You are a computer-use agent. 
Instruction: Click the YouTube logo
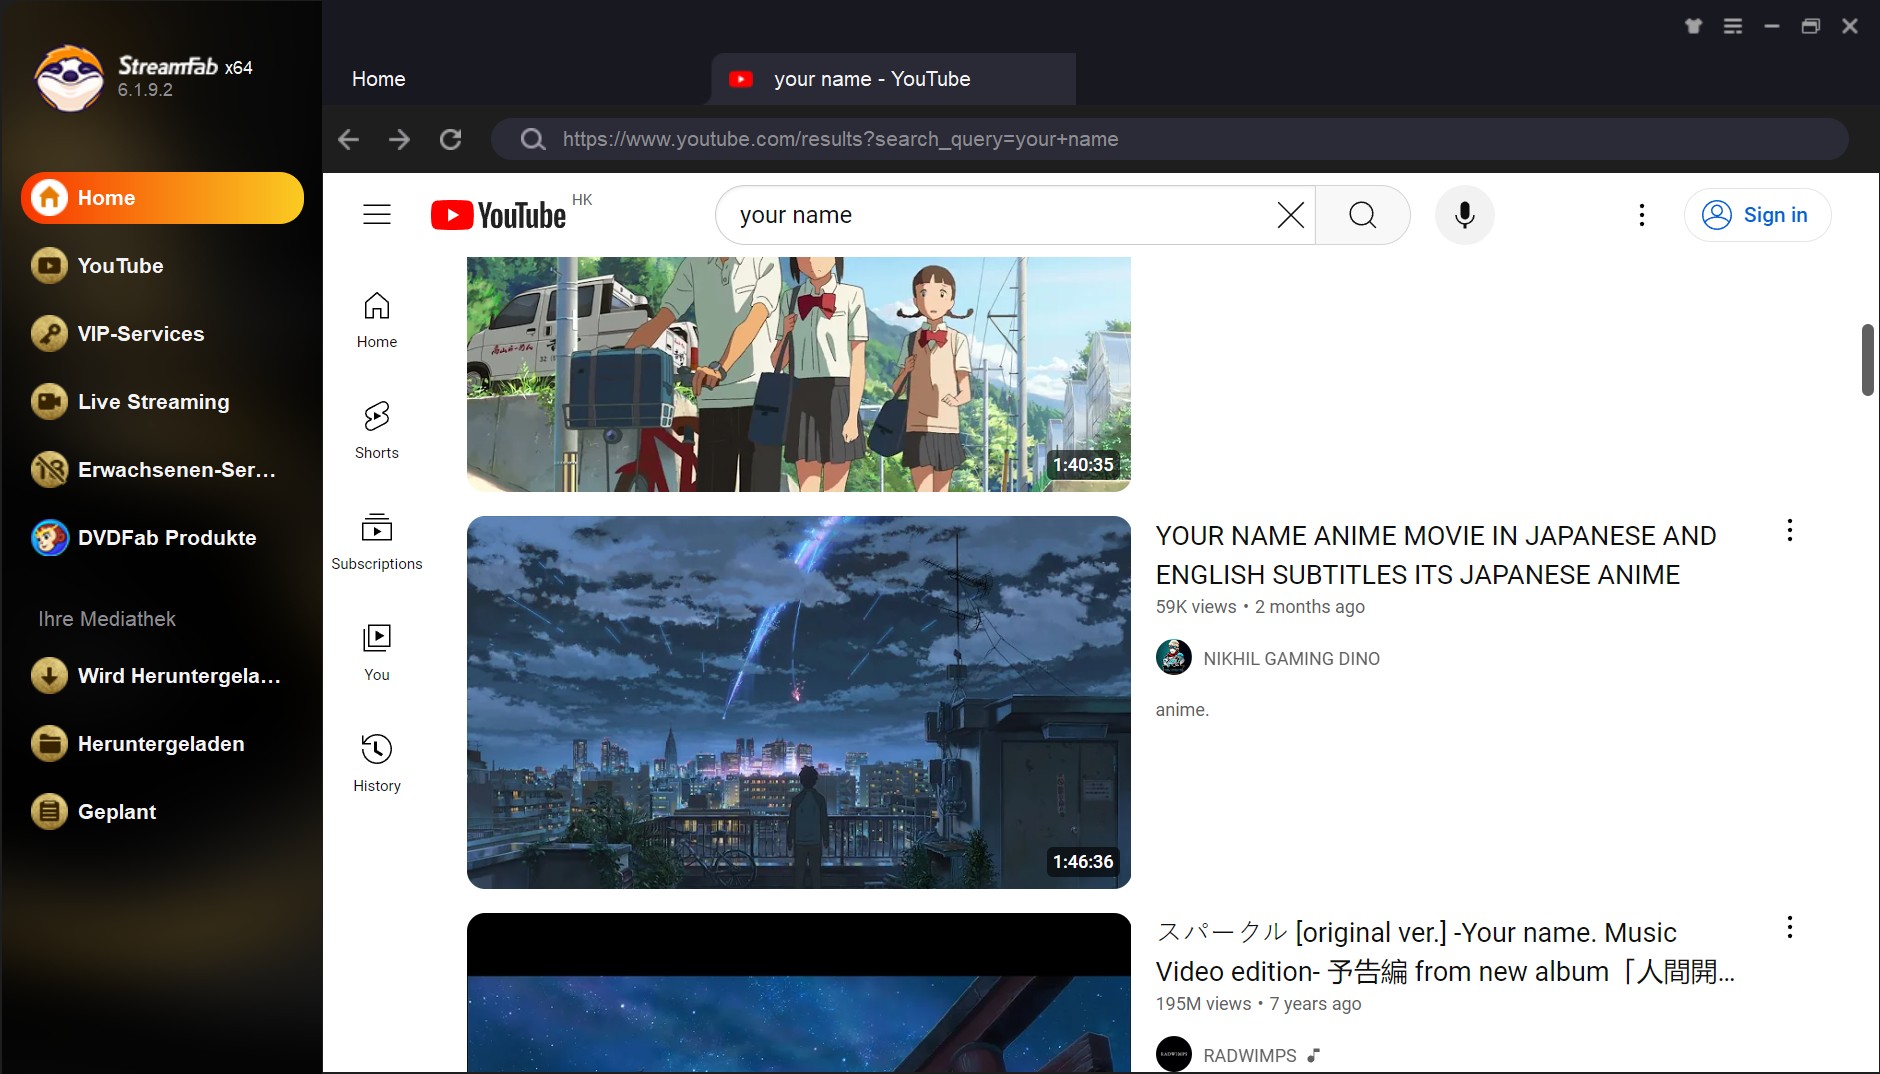498,215
